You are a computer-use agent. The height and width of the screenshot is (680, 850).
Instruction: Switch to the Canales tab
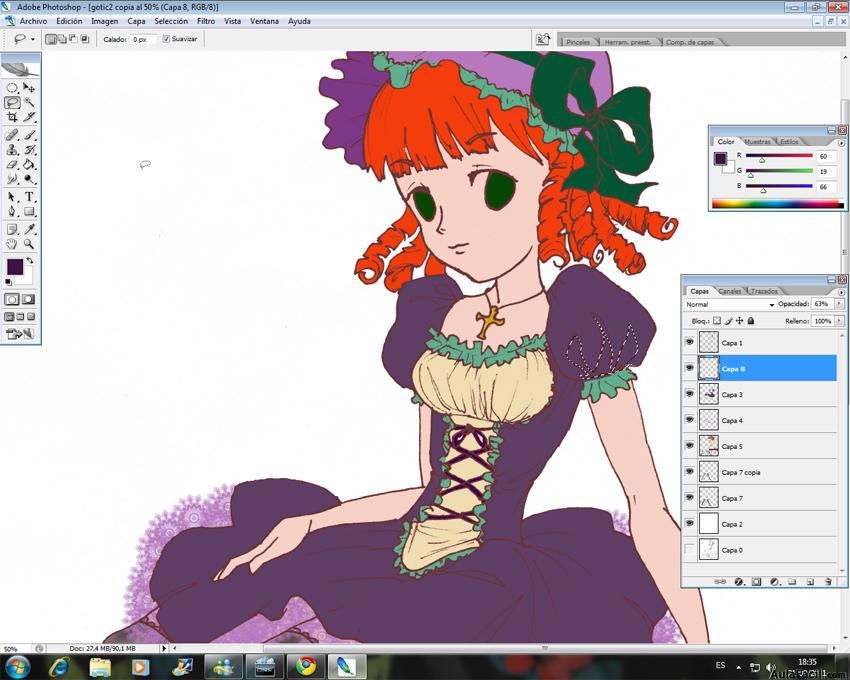coord(730,291)
